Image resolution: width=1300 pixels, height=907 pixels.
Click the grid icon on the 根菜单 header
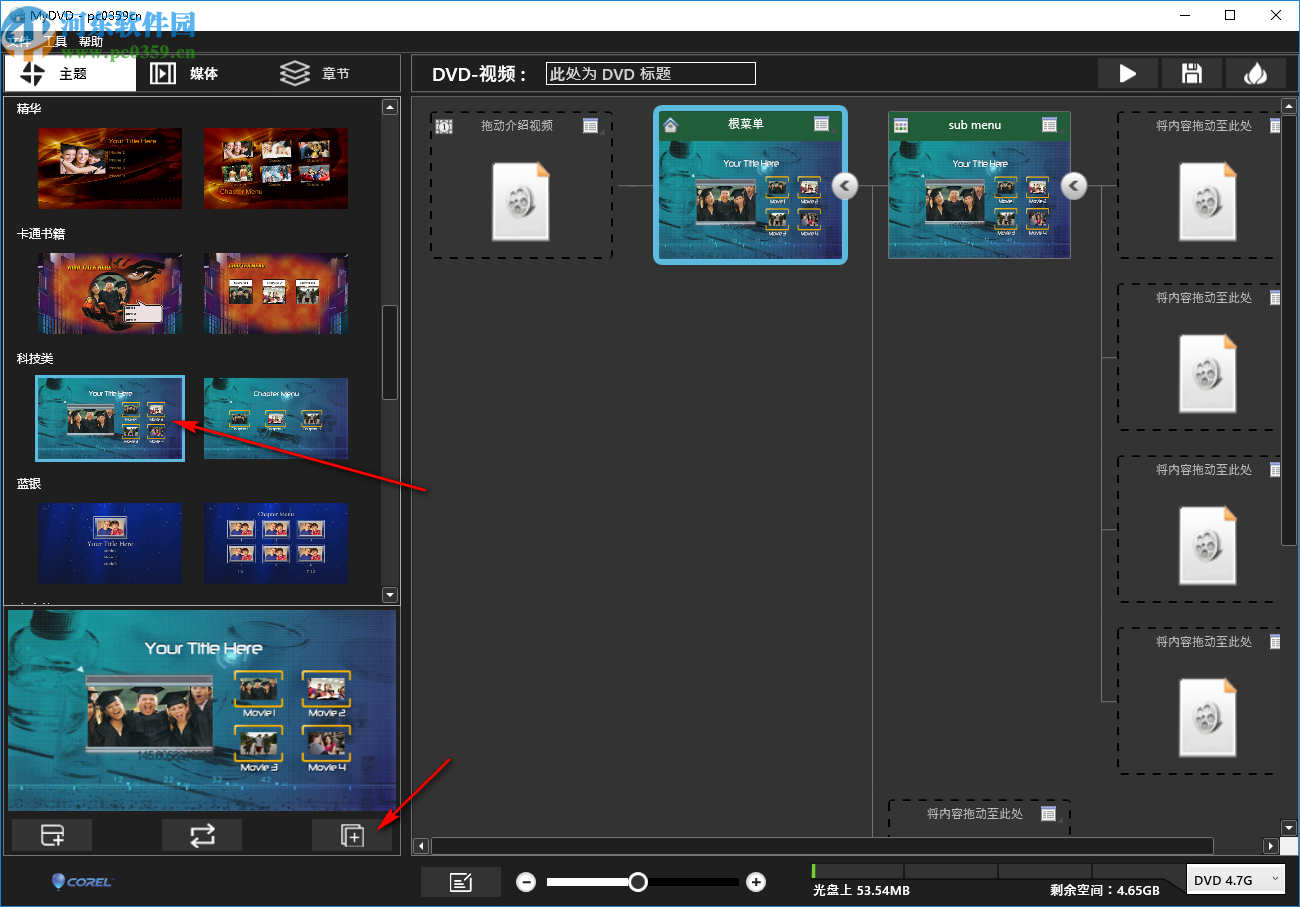(822, 124)
